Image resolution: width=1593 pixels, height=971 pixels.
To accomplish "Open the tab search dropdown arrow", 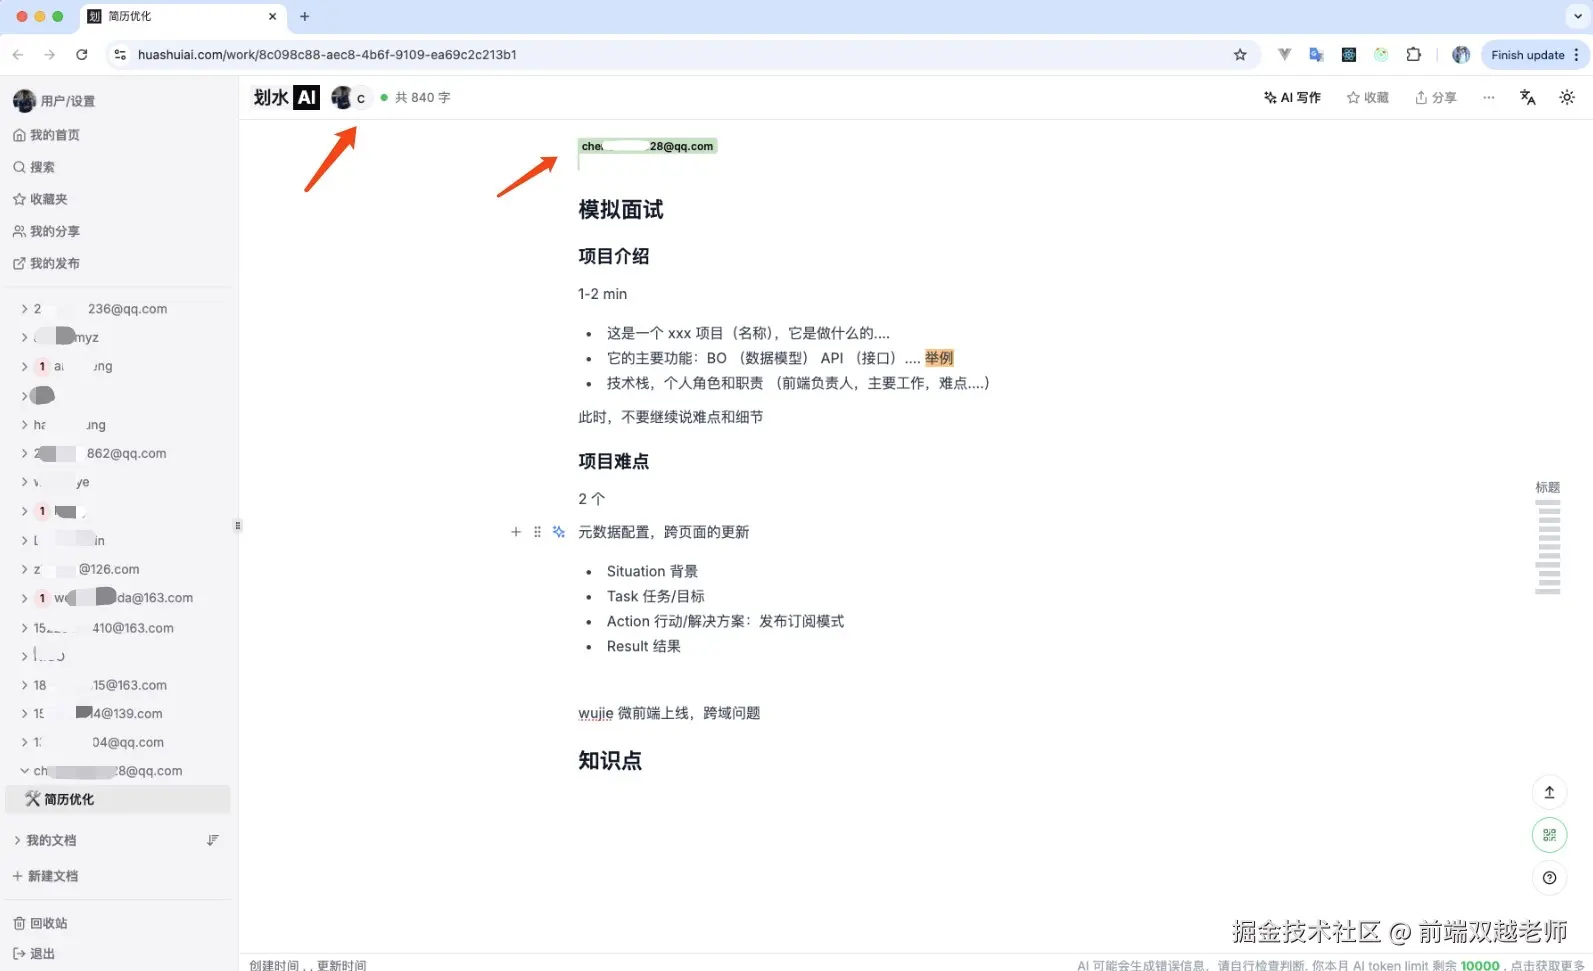I will click(x=1578, y=16).
